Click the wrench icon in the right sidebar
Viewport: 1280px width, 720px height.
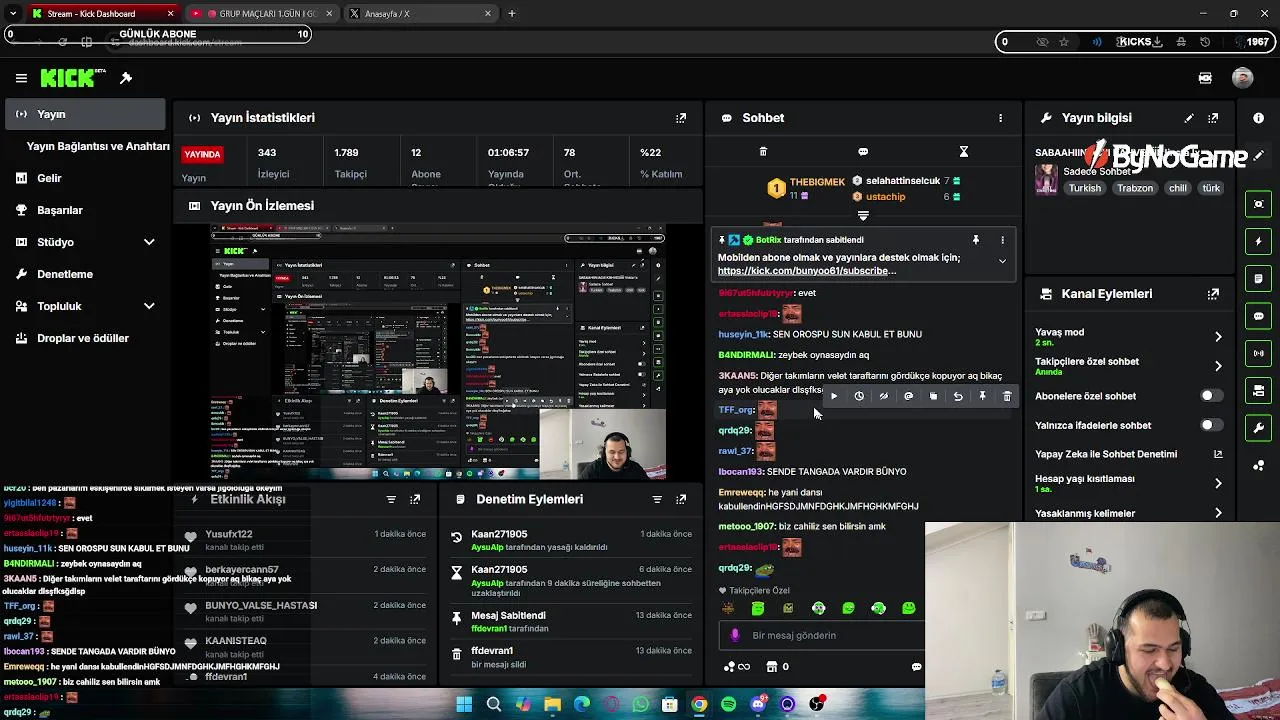(1258, 428)
